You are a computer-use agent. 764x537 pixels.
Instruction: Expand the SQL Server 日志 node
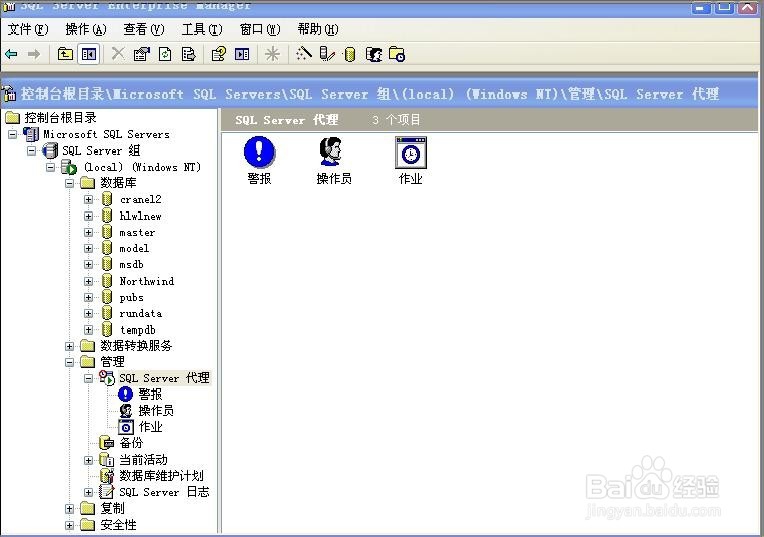89,493
